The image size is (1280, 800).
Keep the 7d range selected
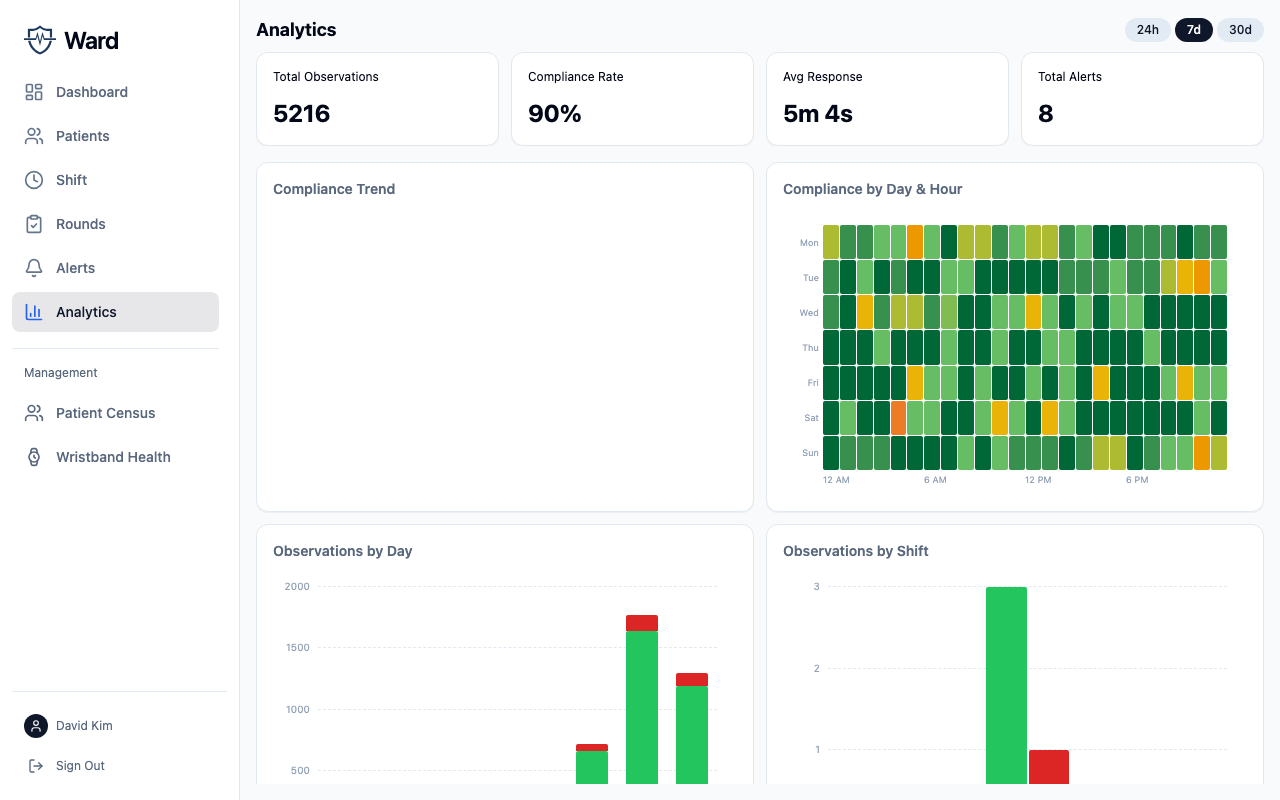1193,30
